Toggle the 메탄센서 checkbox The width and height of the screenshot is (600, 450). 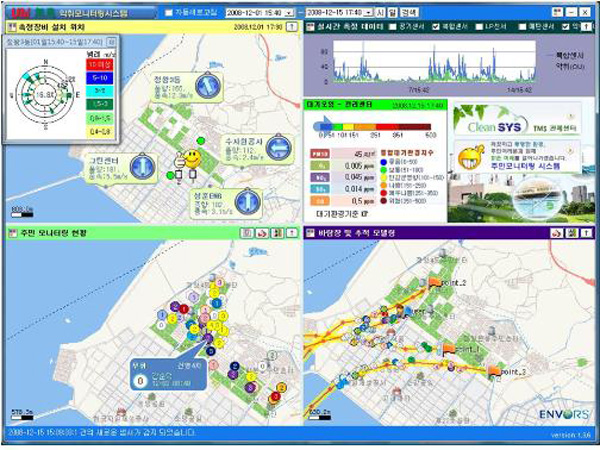pos(522,27)
